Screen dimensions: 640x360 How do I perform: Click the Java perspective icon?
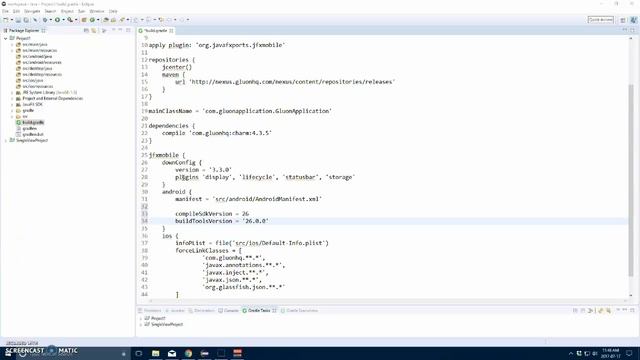click(x=633, y=20)
